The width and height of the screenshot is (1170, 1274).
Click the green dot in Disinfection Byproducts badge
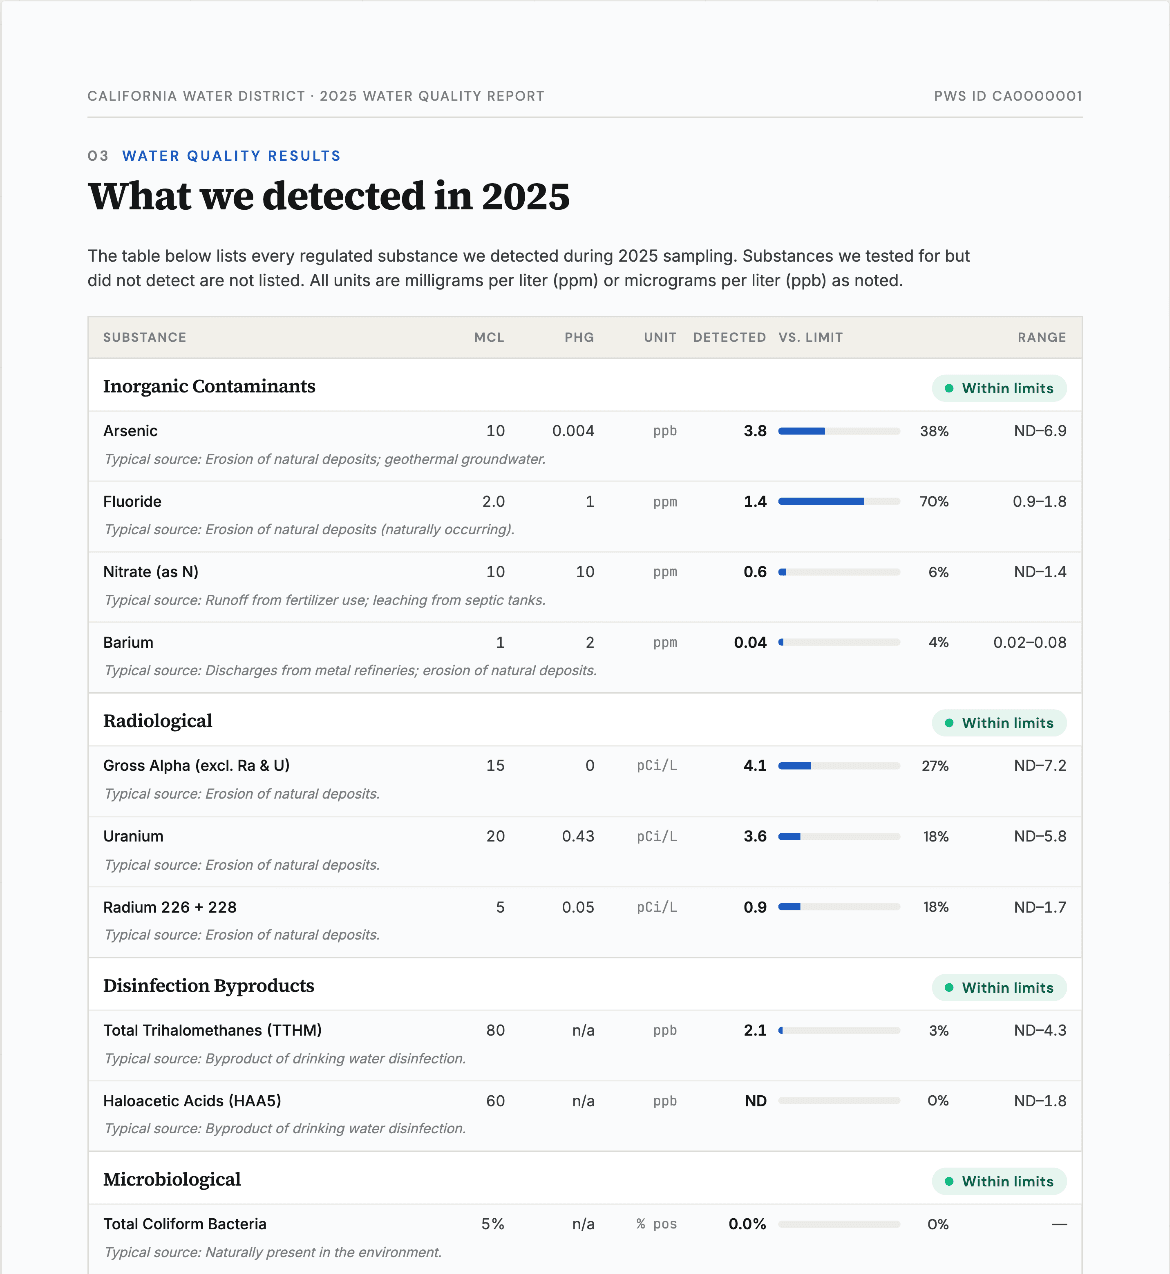tap(948, 987)
